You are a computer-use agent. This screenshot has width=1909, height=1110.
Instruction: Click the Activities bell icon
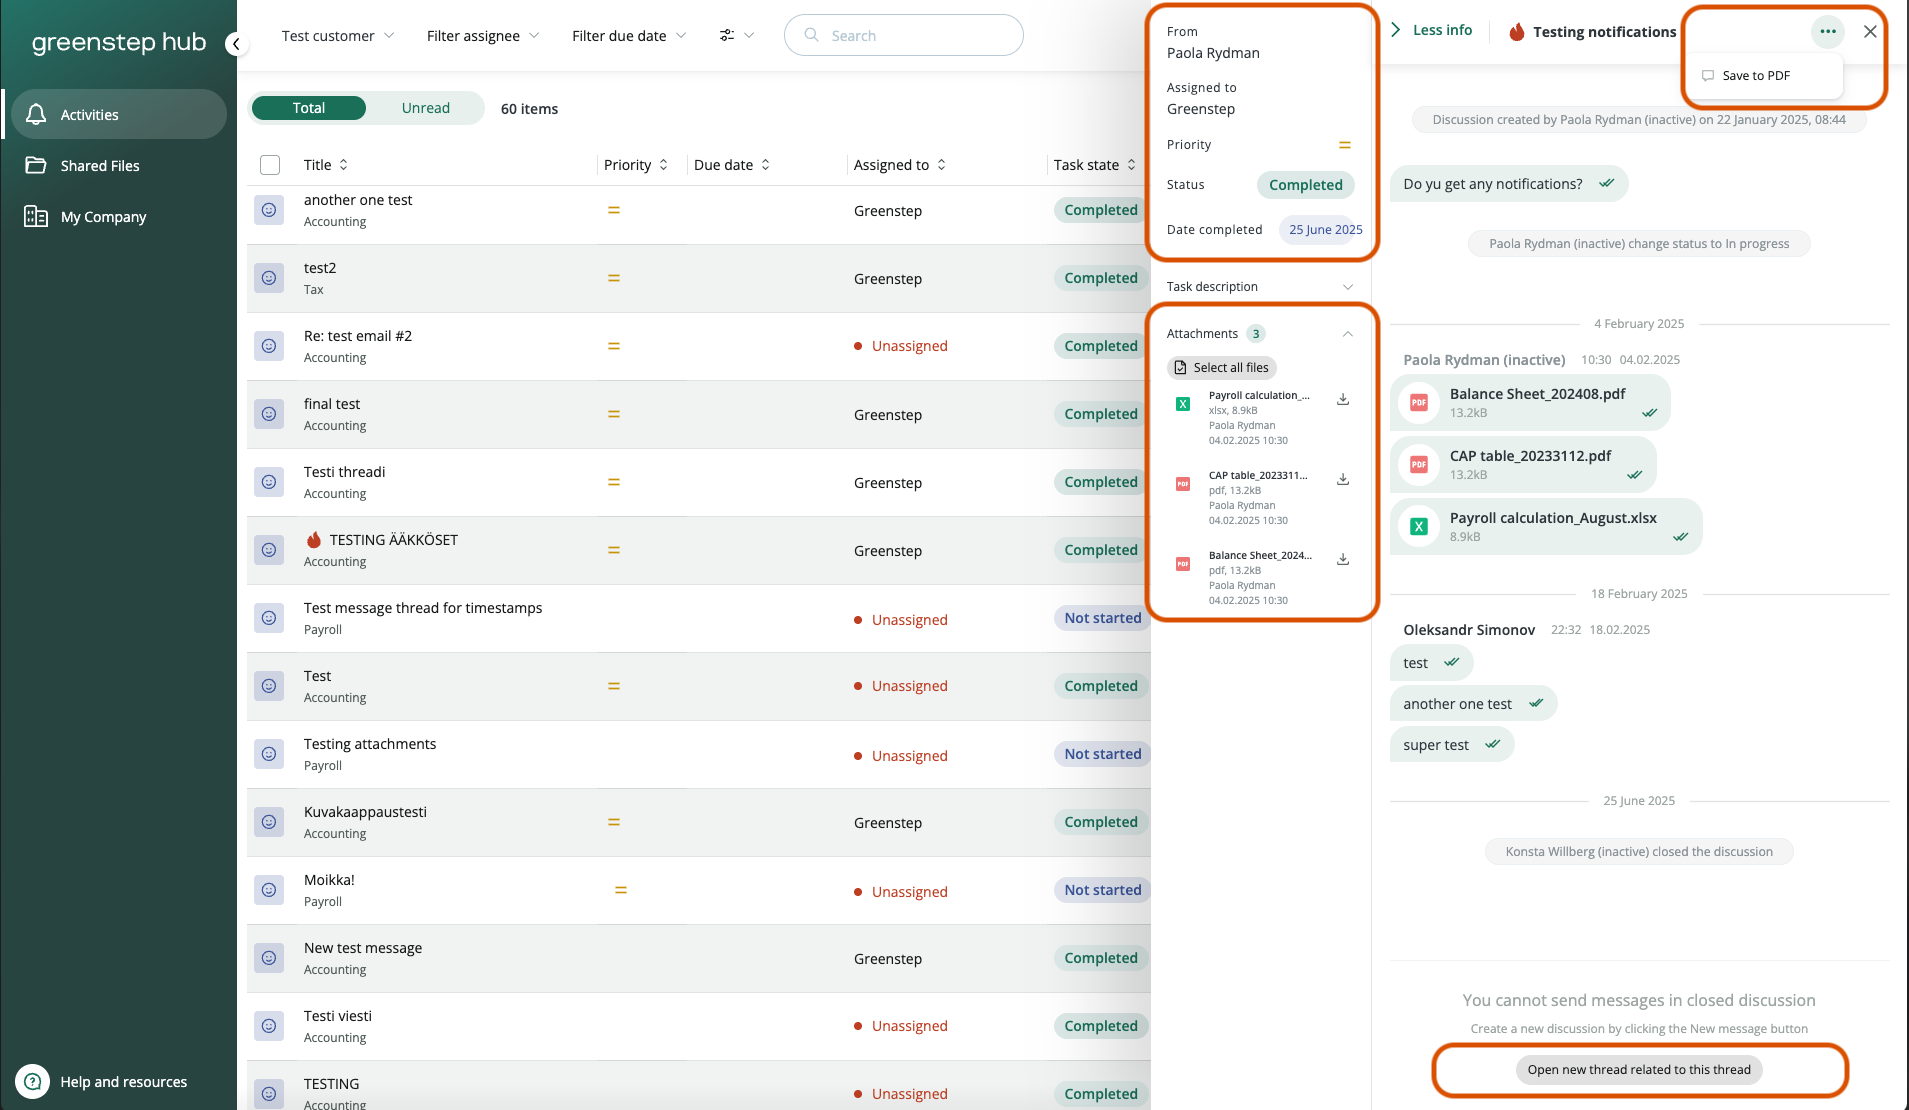(36, 114)
